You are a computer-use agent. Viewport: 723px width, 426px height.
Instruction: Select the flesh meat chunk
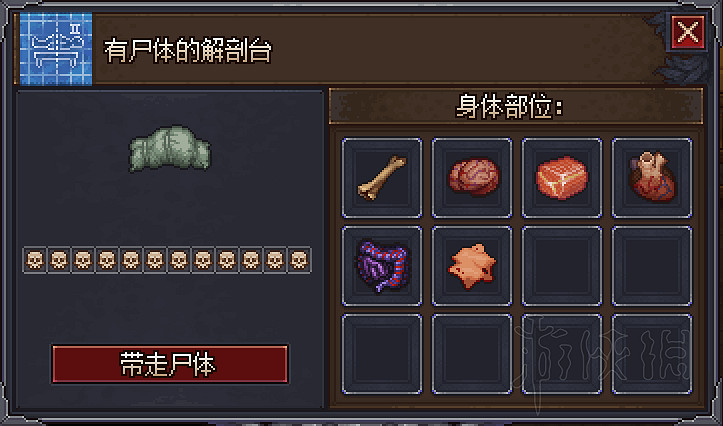pos(562,178)
